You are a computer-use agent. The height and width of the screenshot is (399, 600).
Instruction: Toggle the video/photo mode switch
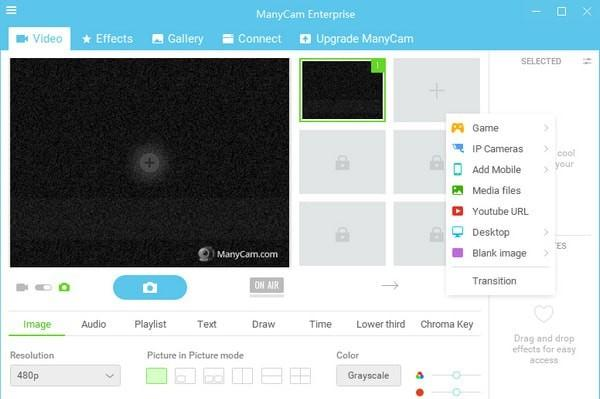coord(43,287)
